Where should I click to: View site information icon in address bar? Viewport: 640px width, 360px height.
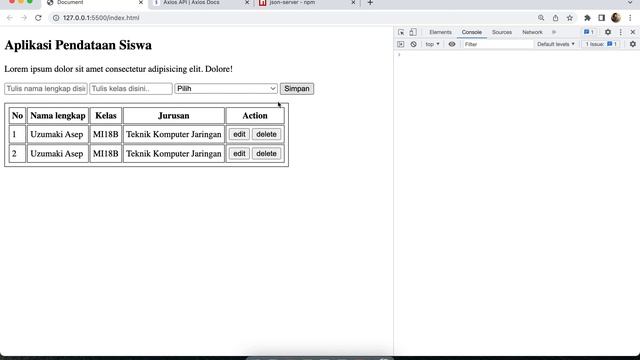point(56,18)
